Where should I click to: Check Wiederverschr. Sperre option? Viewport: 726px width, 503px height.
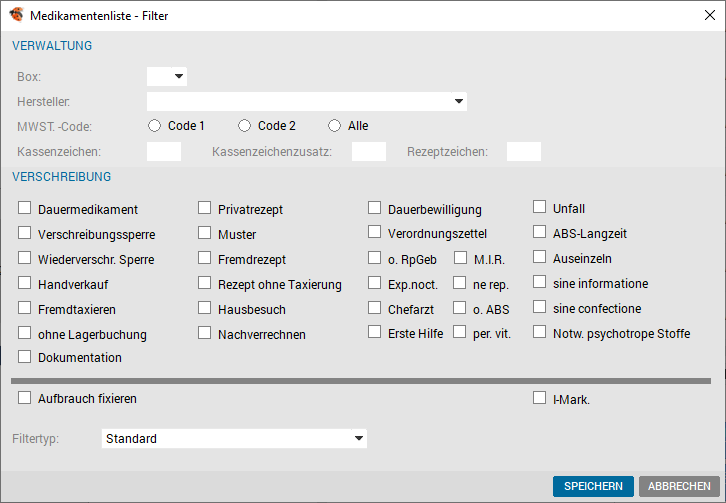[x=25, y=258]
